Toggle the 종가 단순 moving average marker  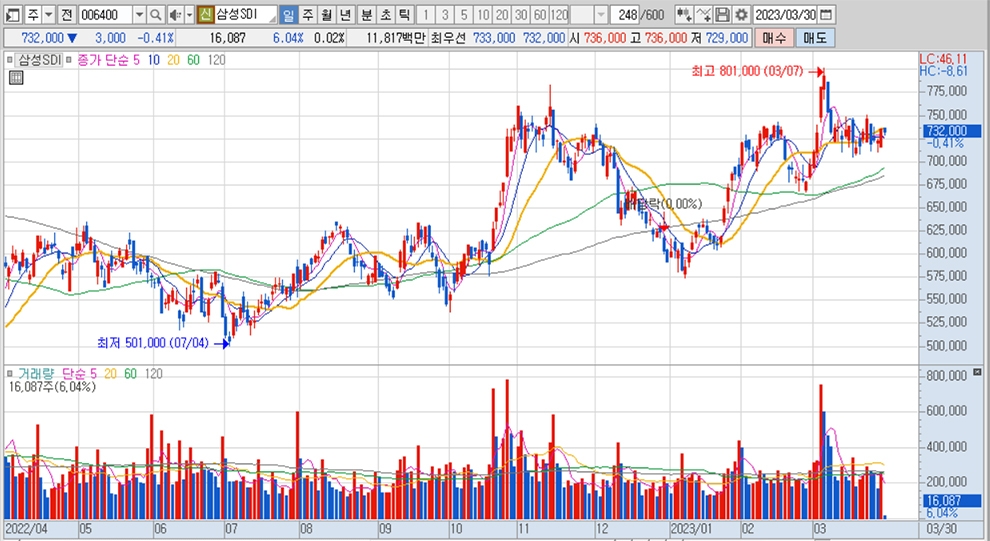[x=68, y=60]
